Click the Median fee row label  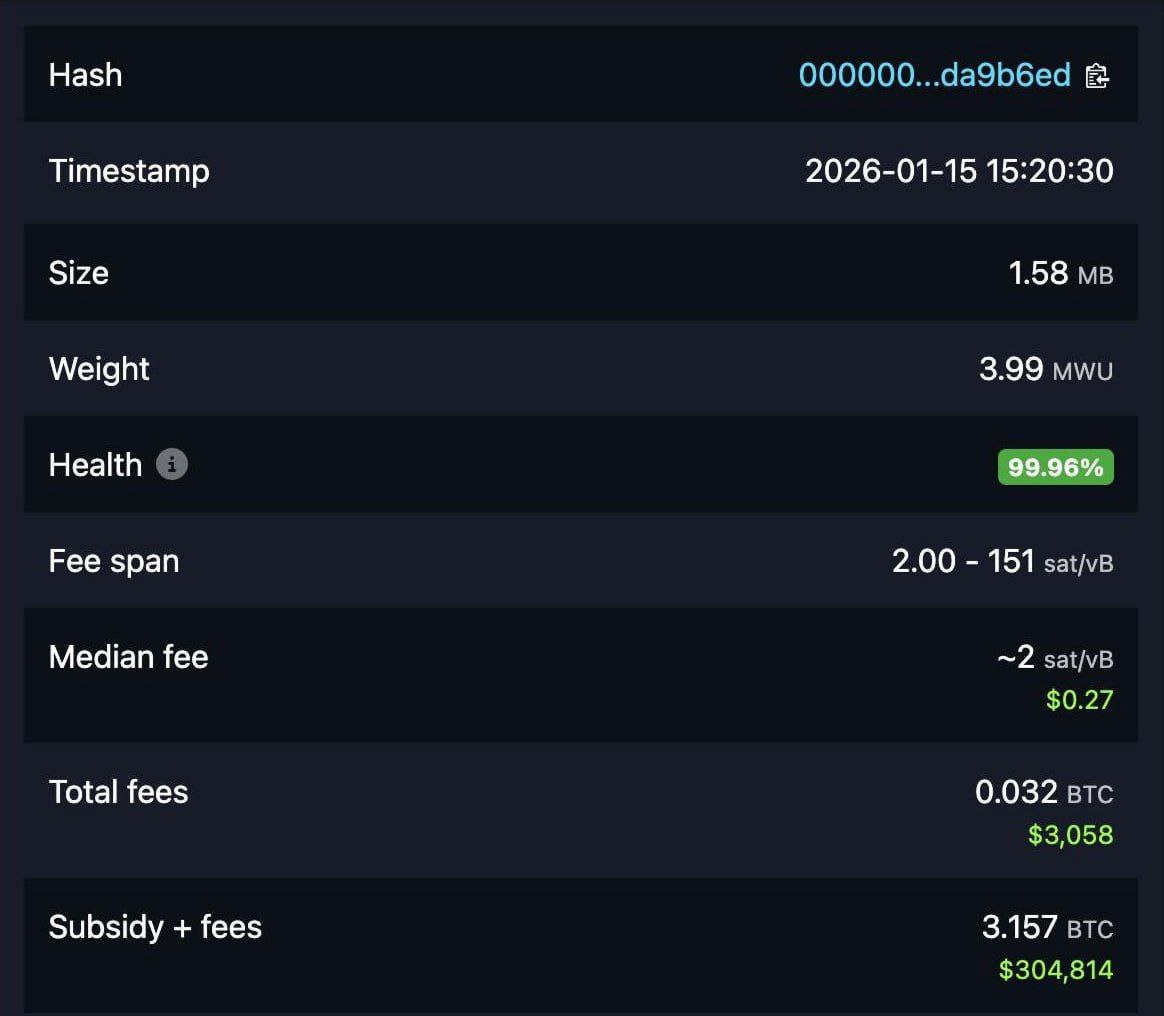click(x=128, y=657)
